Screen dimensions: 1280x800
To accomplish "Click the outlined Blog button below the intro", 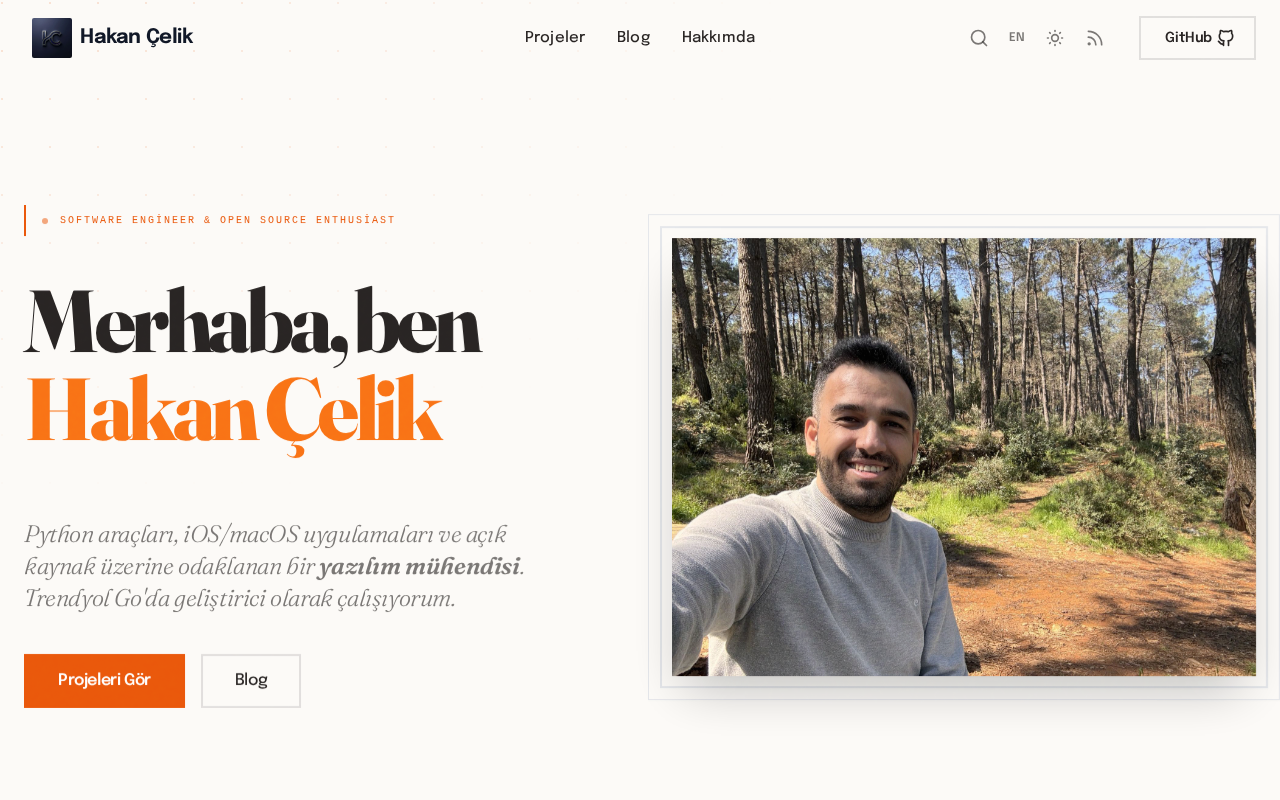I will [x=251, y=681].
